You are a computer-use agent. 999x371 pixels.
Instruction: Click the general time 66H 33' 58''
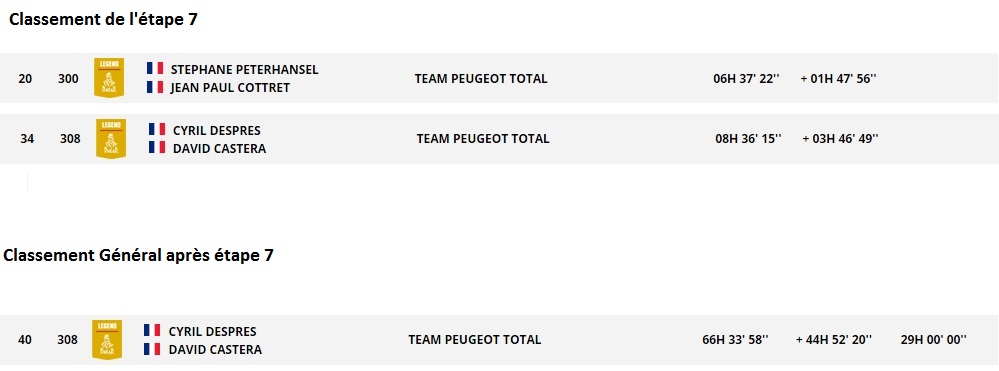[735, 340]
